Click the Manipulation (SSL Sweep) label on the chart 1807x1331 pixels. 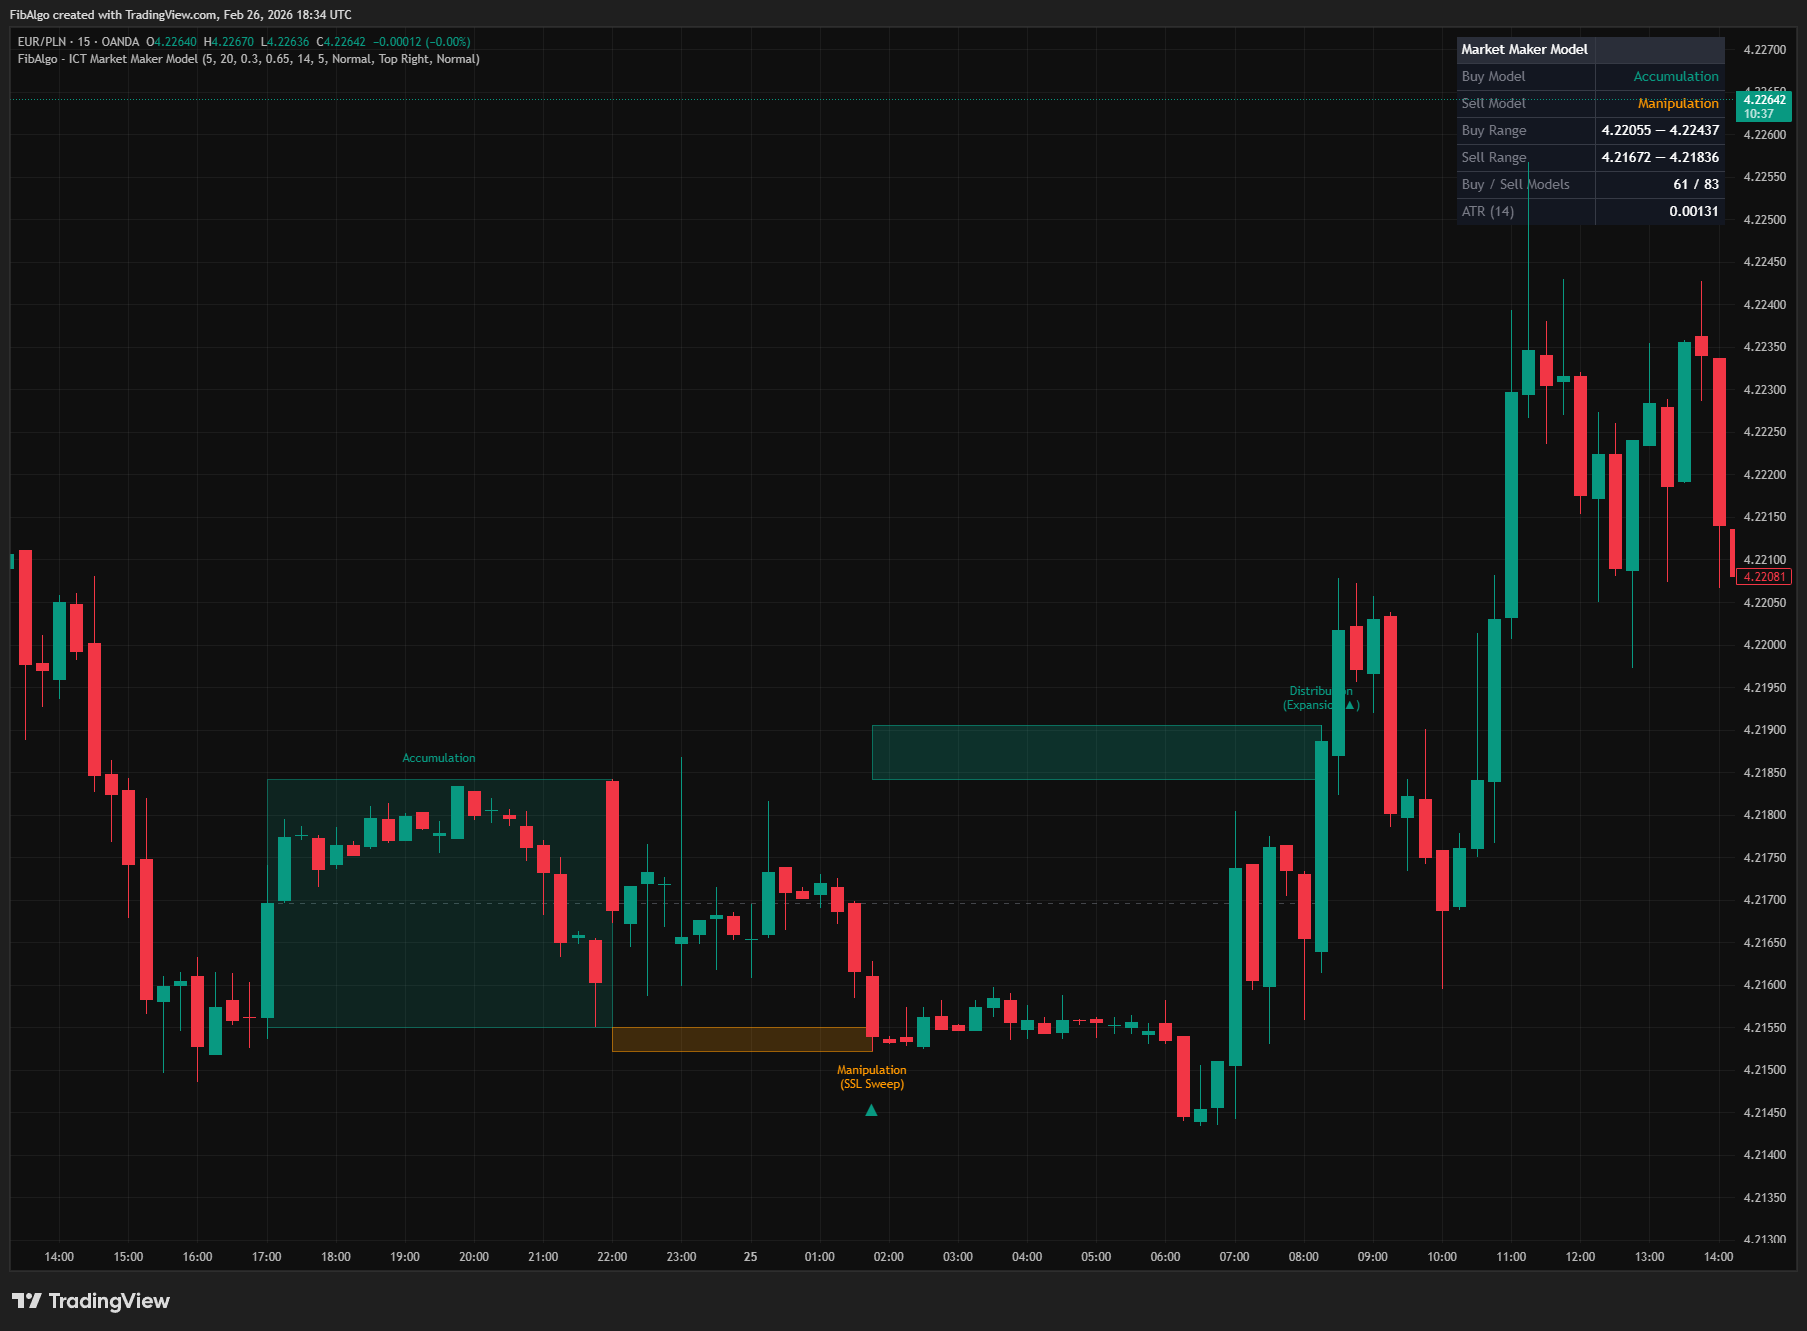[x=871, y=1076]
